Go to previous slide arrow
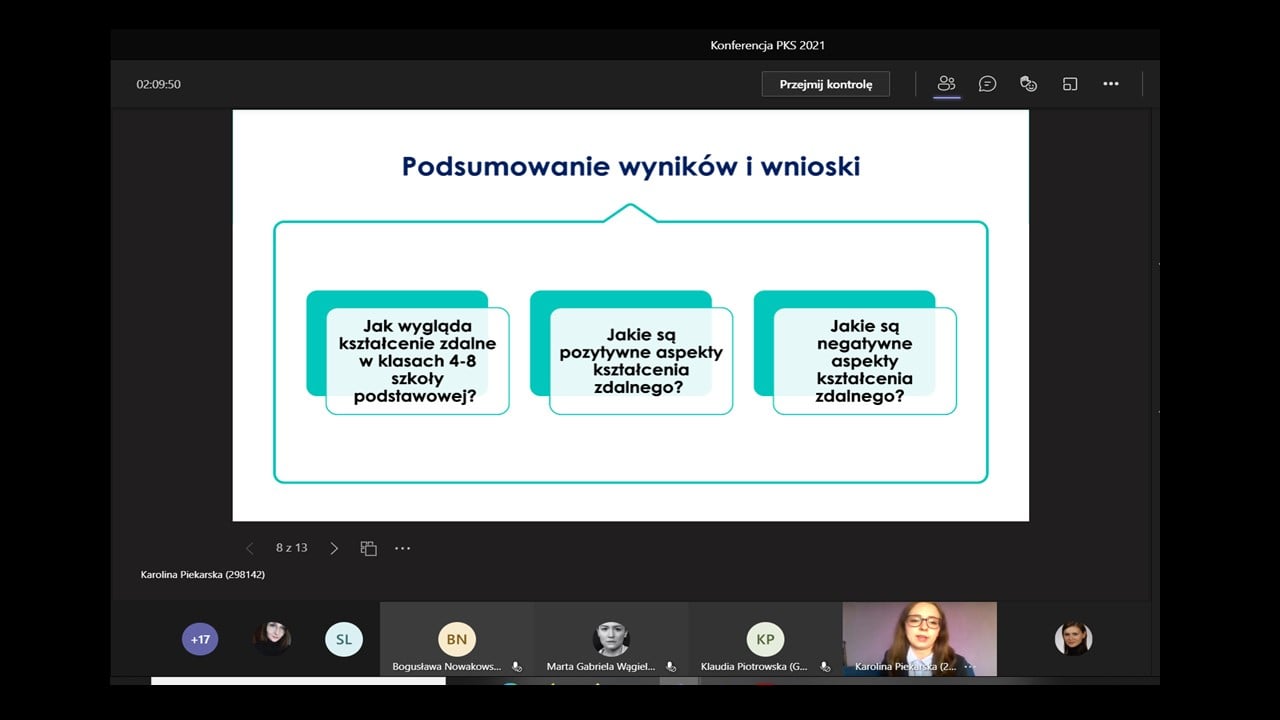Image resolution: width=1280 pixels, height=720 pixels. (250, 548)
